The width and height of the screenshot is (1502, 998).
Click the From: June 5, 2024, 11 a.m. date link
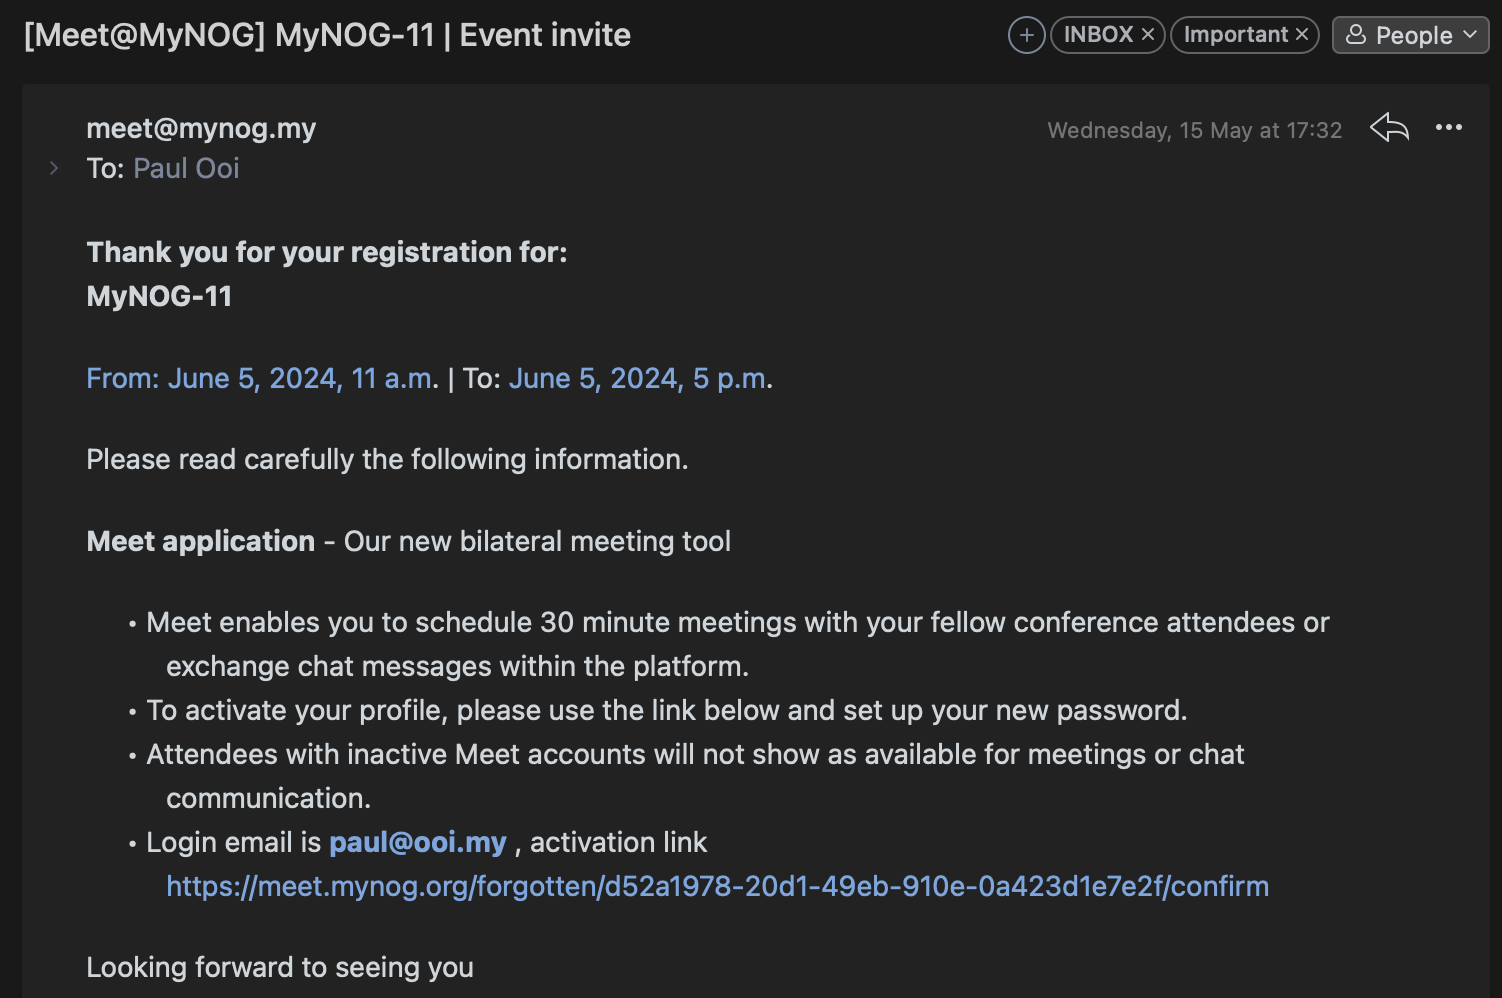click(x=260, y=378)
